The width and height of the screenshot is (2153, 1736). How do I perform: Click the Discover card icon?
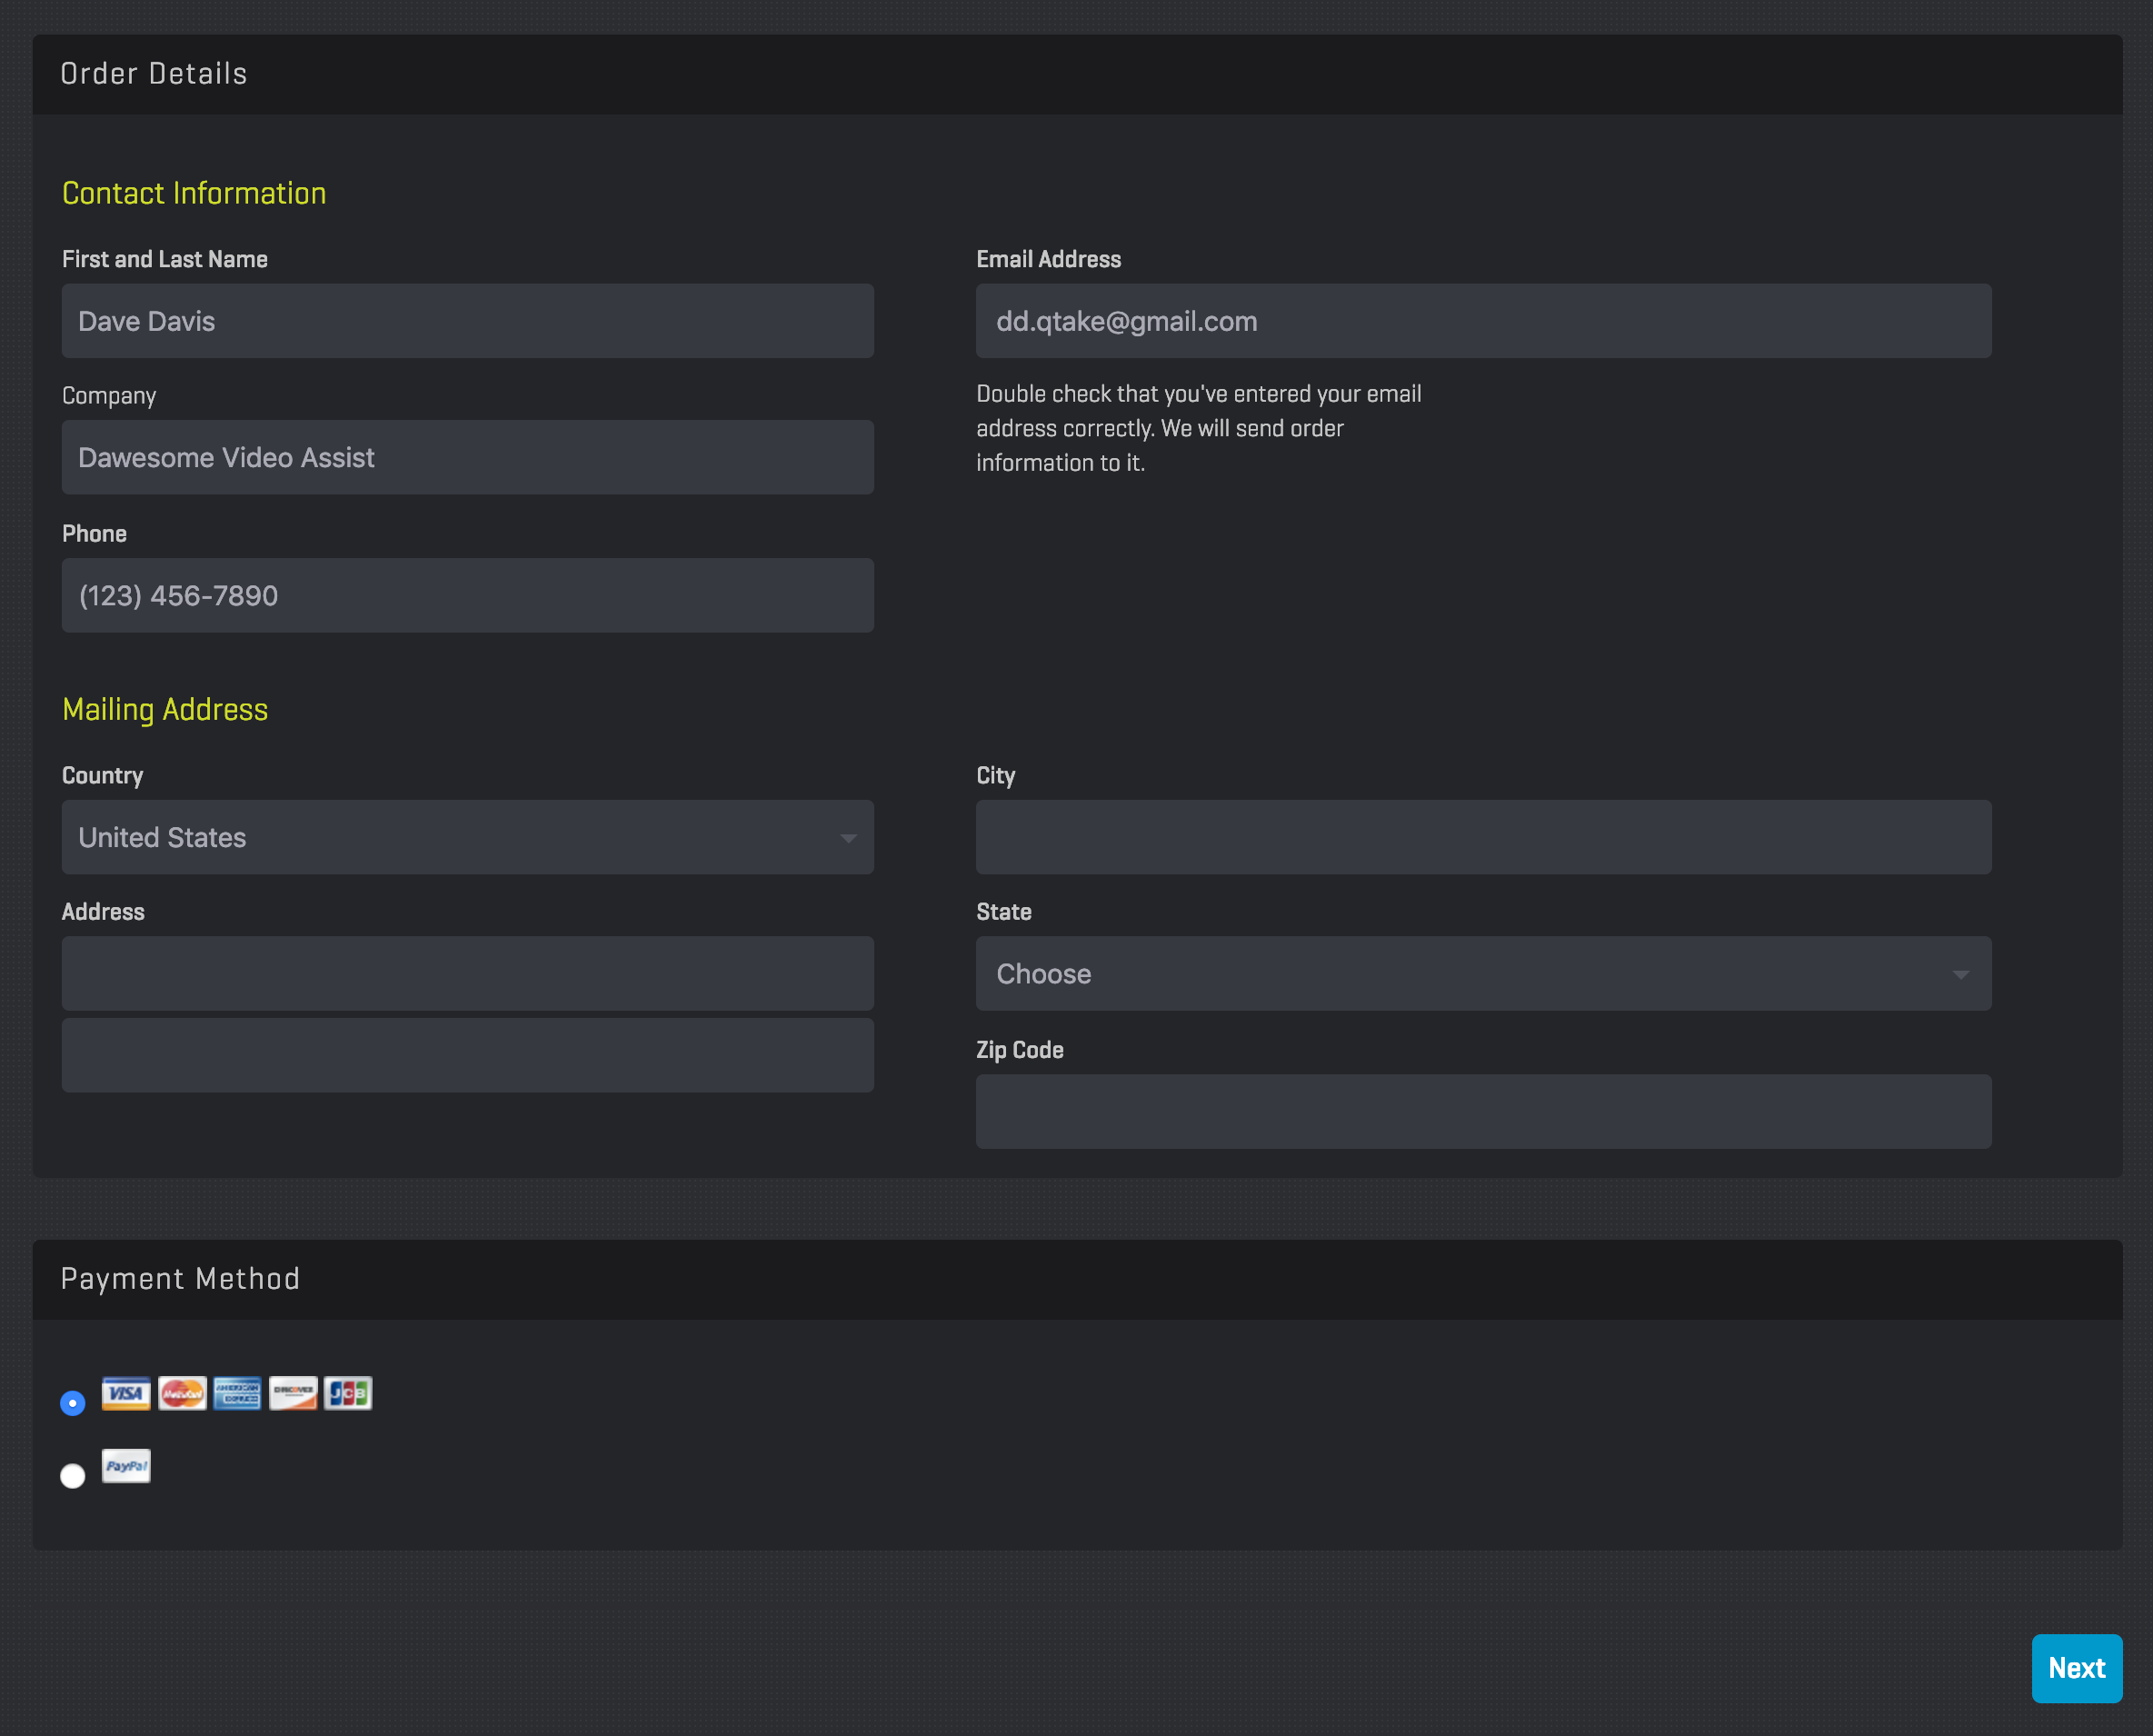click(x=293, y=1393)
